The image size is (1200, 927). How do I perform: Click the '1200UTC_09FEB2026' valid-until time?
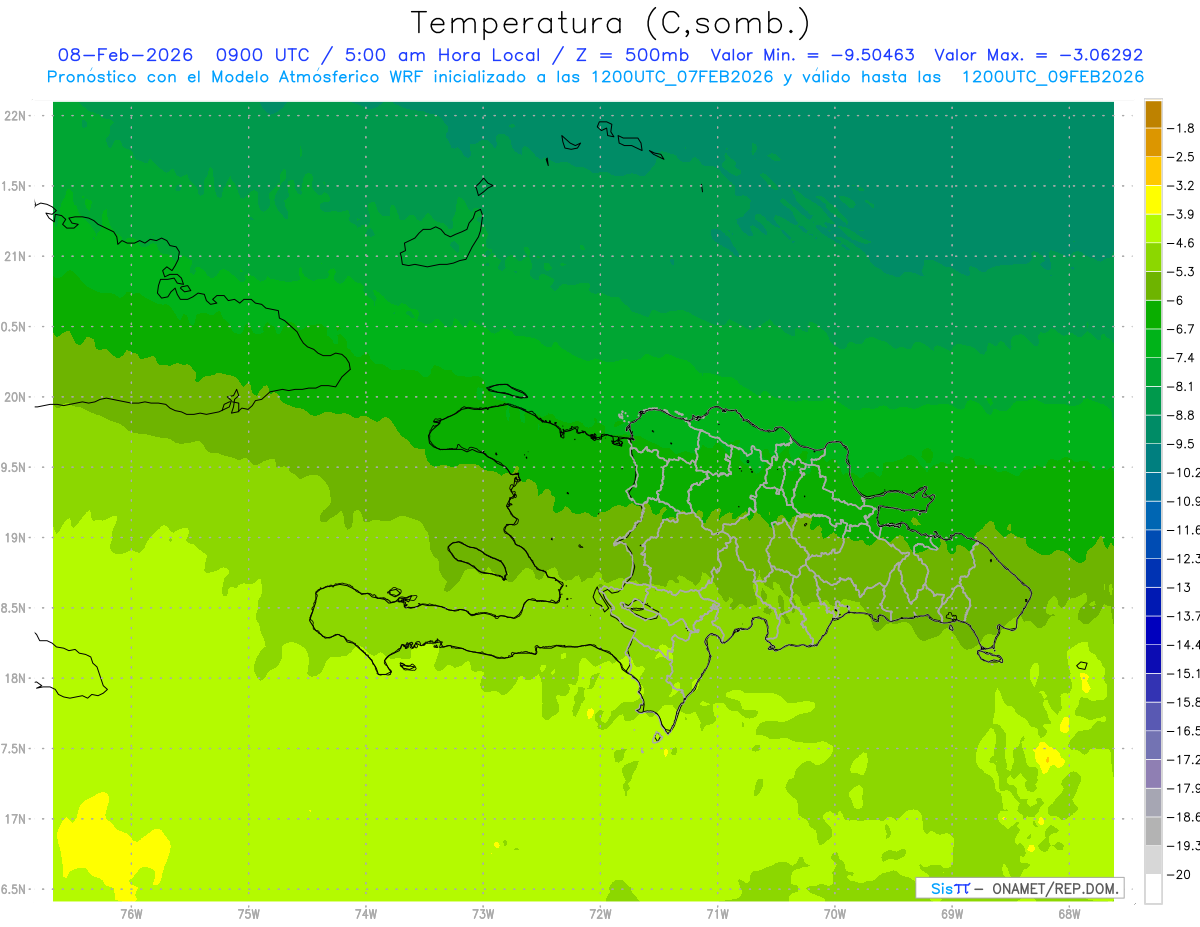1052,76
